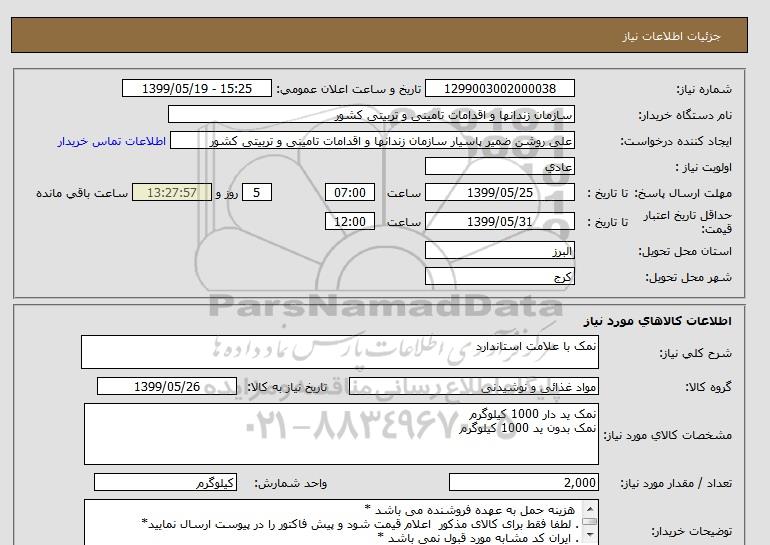Click the unit of measure field کیلوگرم

coord(165,483)
